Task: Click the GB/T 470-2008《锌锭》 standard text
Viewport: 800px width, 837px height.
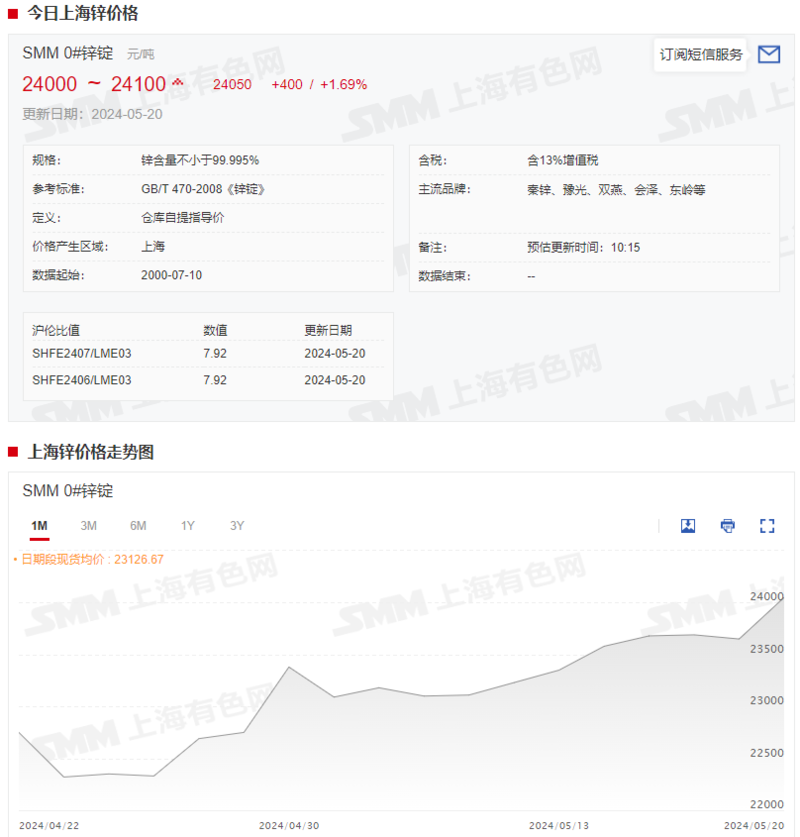Action: (203, 189)
